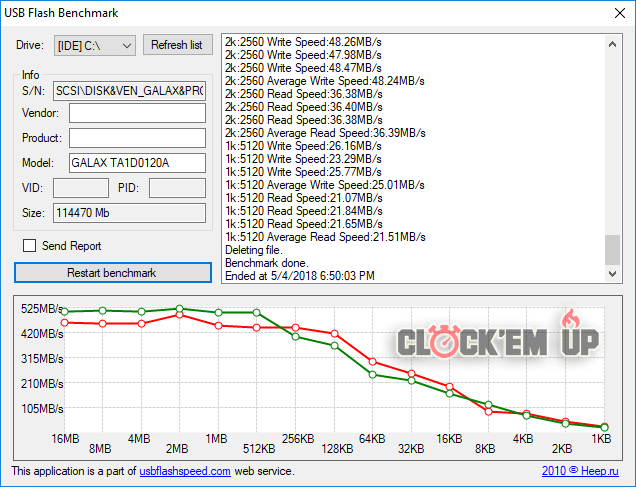
Task: Click the red data point at 16MB
Action: point(65,322)
